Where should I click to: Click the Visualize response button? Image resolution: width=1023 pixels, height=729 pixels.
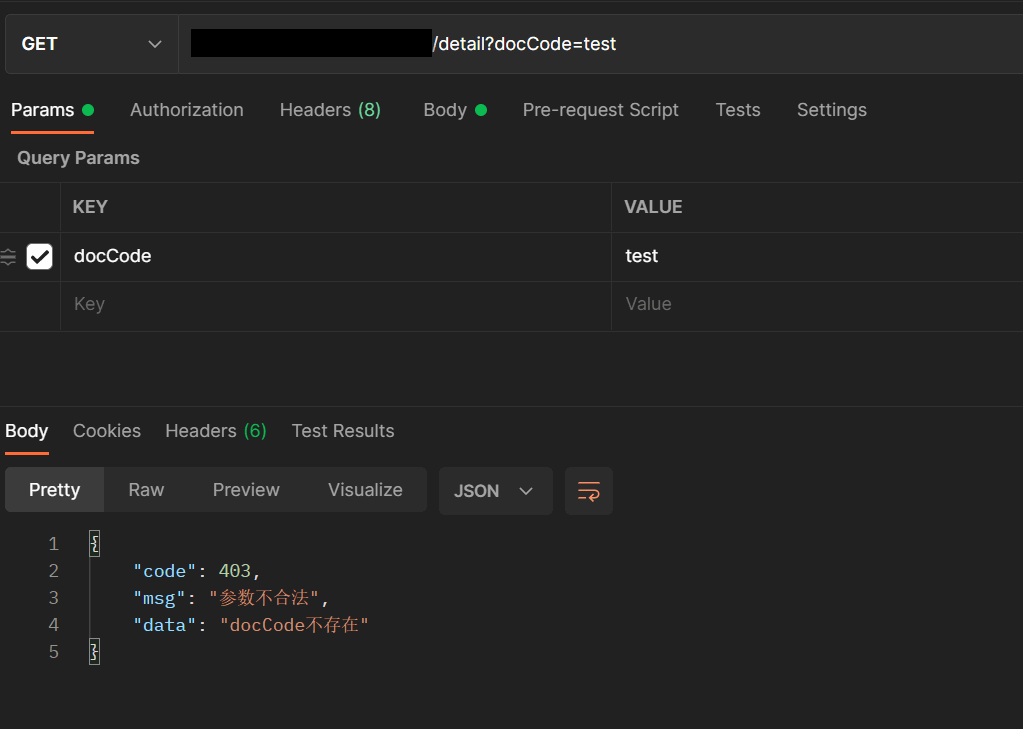[365, 490]
